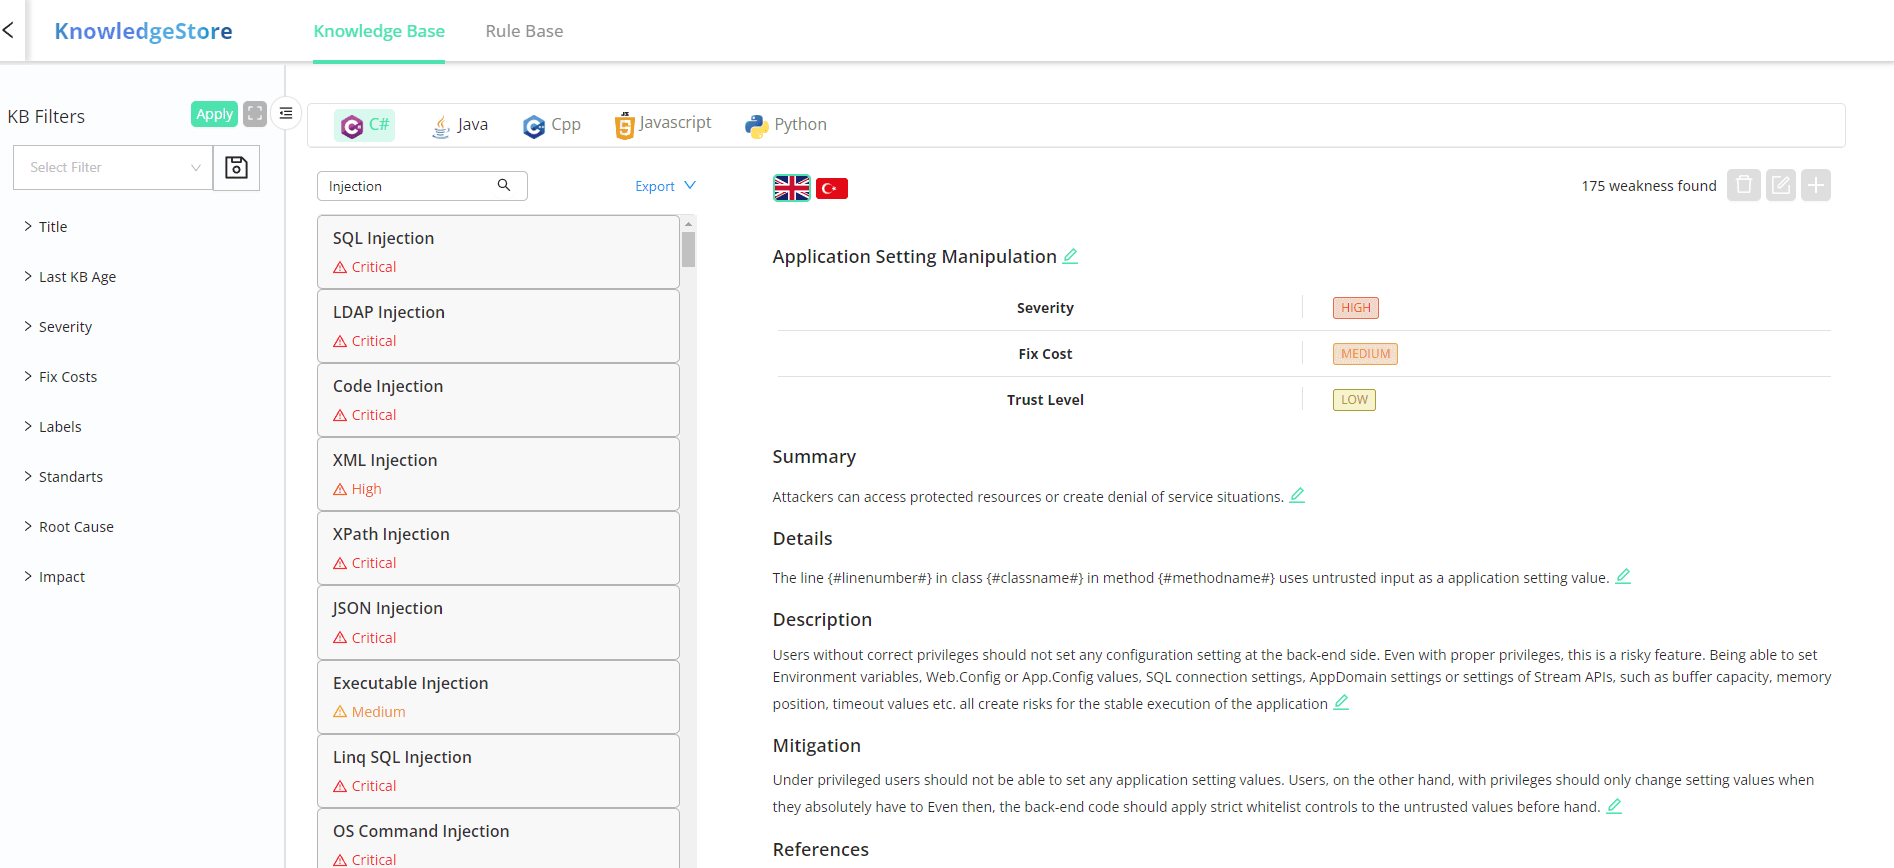Toggle the filter panel collapse list icon
Screen dimensions: 1894x868
click(x=286, y=113)
